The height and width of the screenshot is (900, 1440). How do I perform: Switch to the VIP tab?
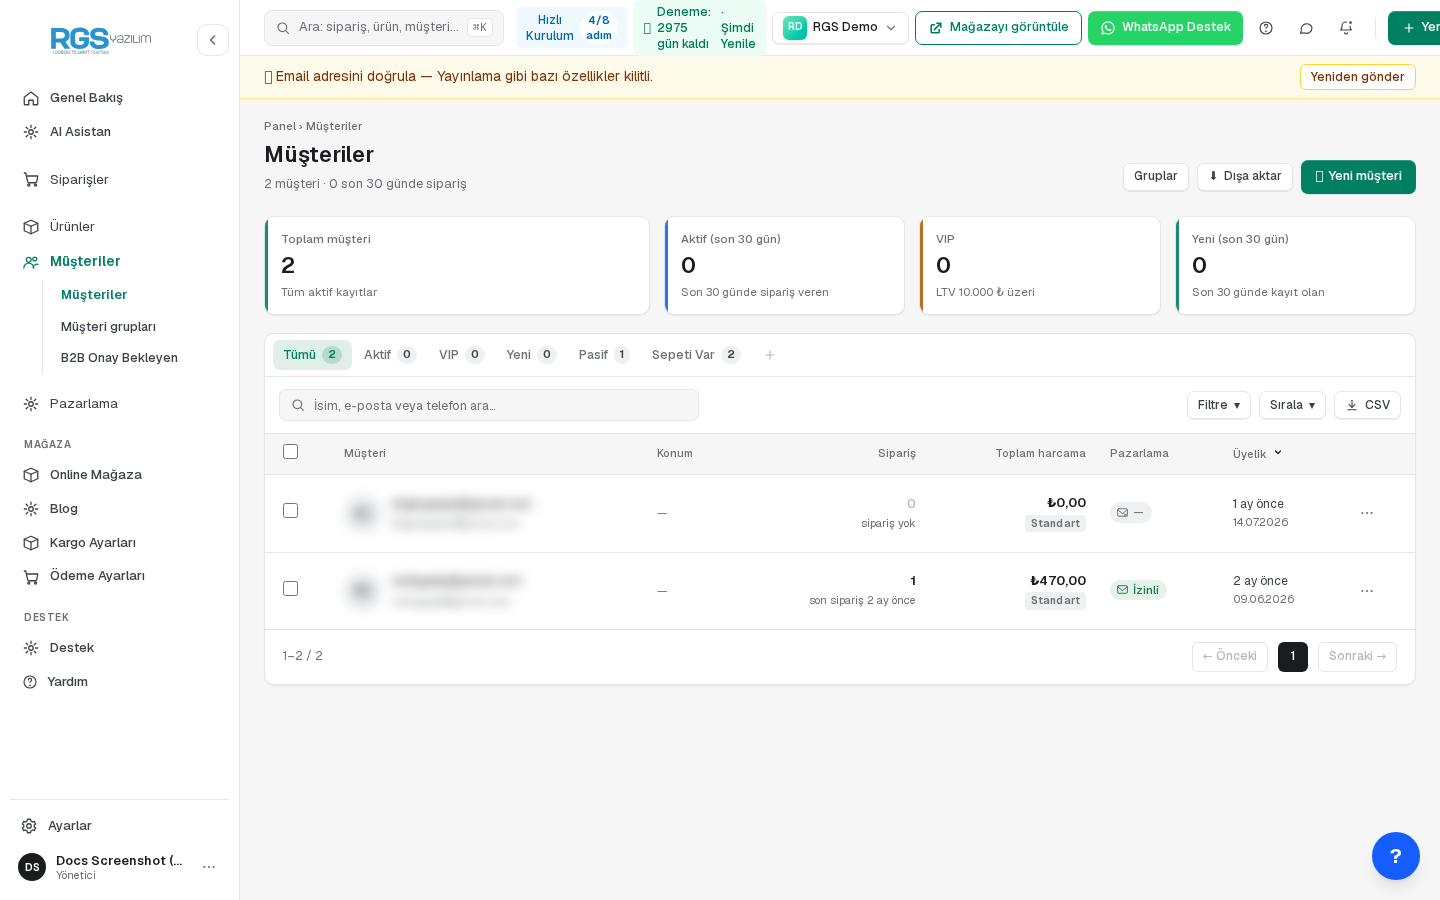pos(461,355)
